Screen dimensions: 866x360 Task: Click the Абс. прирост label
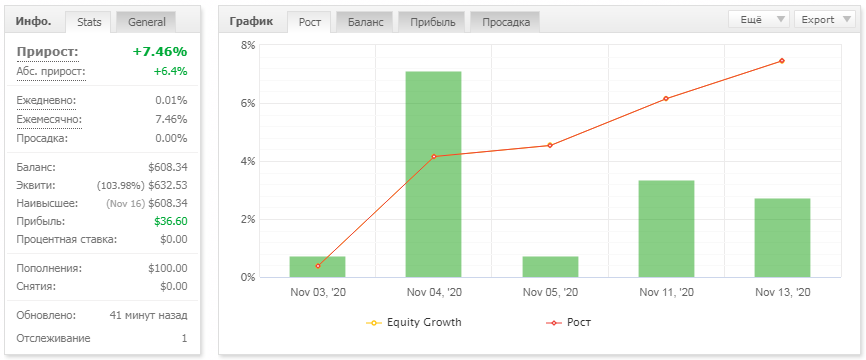(x=51, y=72)
